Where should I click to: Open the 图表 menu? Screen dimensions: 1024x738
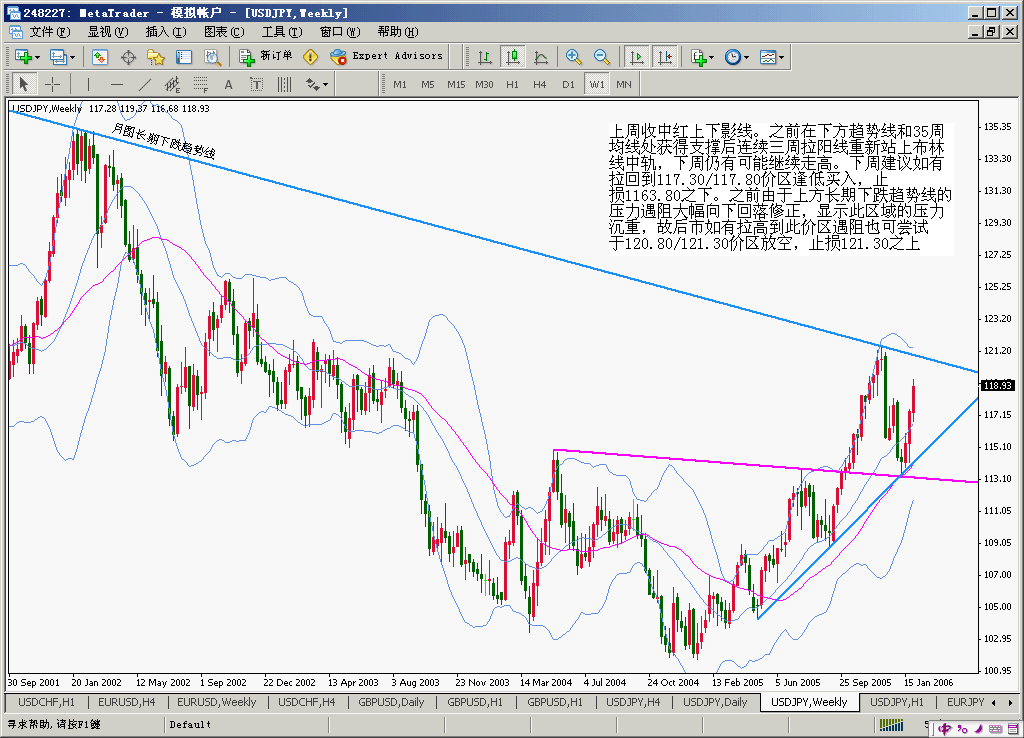pyautogui.click(x=224, y=31)
